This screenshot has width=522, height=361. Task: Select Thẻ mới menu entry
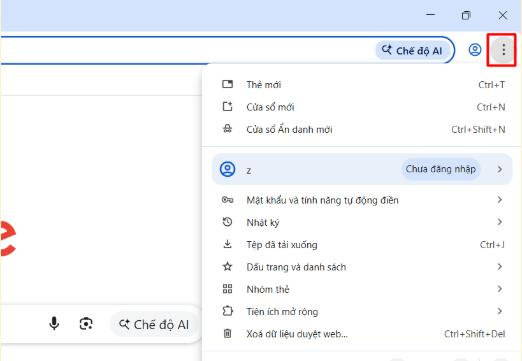(361, 85)
